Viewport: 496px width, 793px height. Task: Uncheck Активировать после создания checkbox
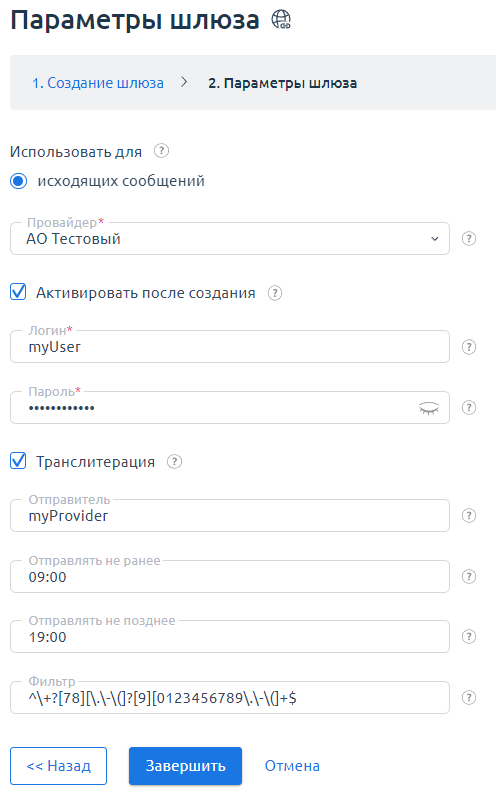coord(18,292)
